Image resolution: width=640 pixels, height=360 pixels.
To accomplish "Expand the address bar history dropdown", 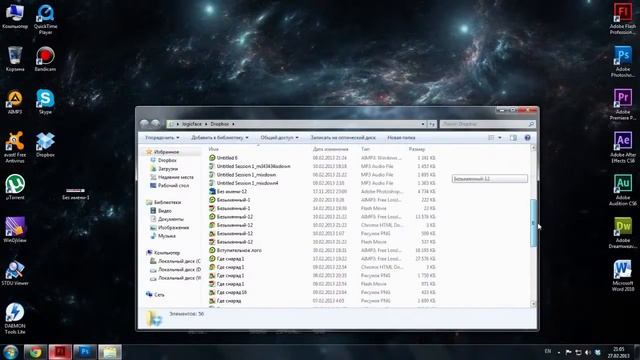I will pos(423,124).
